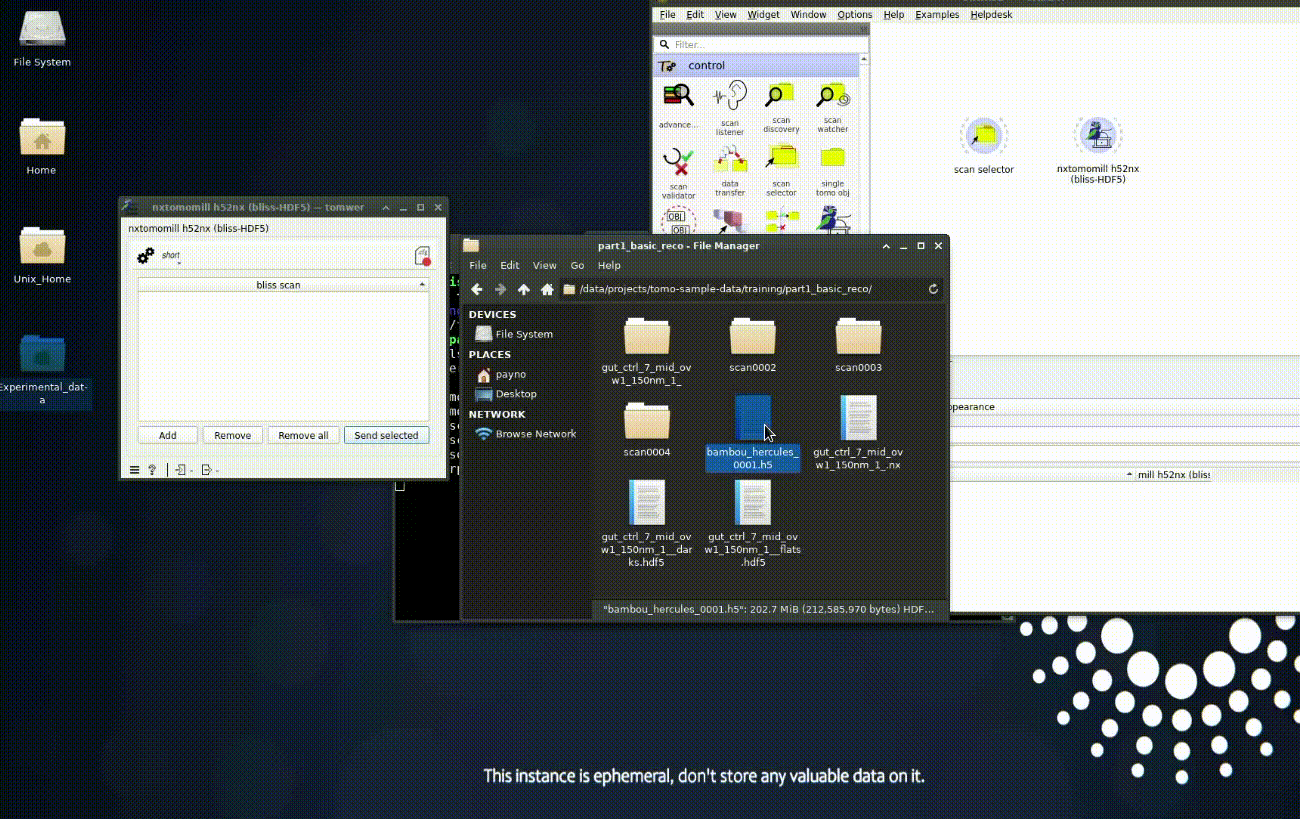
Task: Open the Home desktop folder icon
Action: [42, 146]
